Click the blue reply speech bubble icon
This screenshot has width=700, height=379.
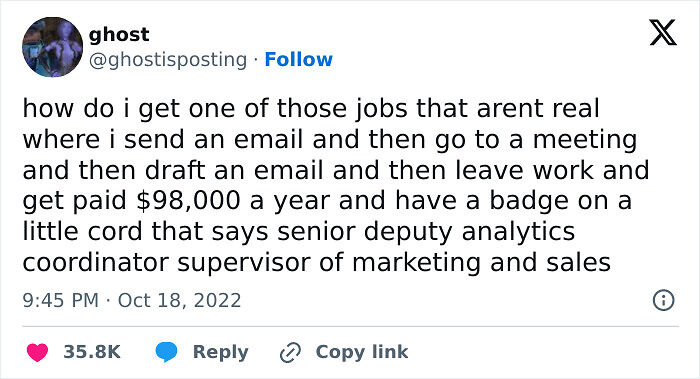pos(166,352)
